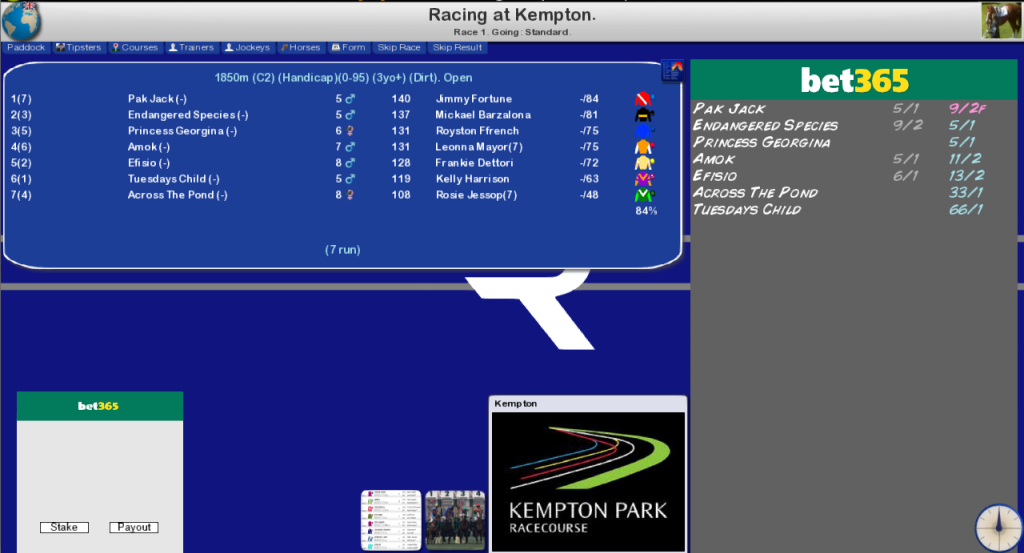Open the horse portrait icon at top-right
Image resolution: width=1024 pixels, height=553 pixels.
(1002, 20)
